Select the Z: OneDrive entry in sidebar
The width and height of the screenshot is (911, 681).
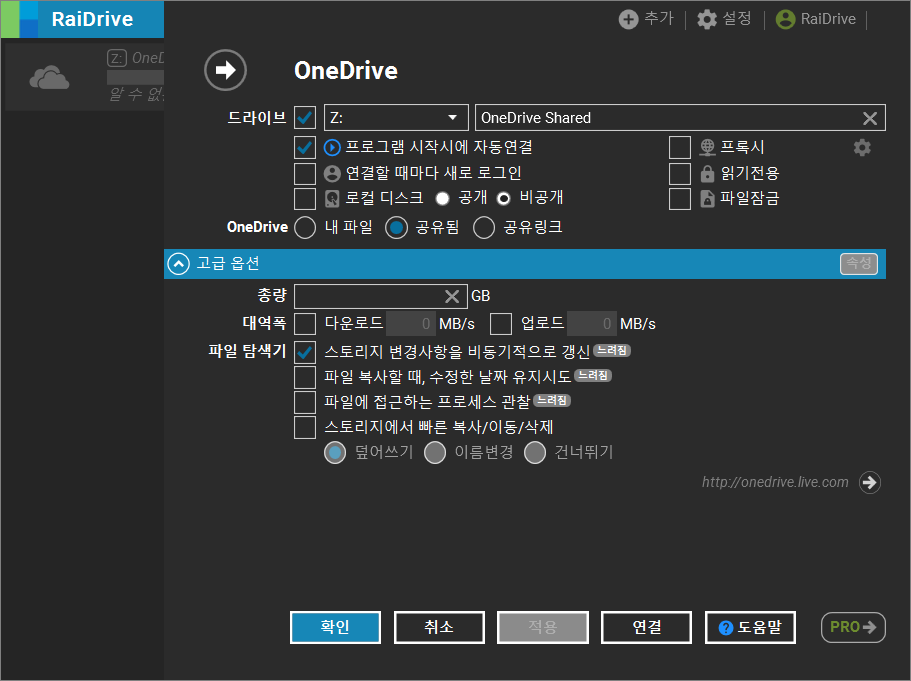[x=85, y=77]
